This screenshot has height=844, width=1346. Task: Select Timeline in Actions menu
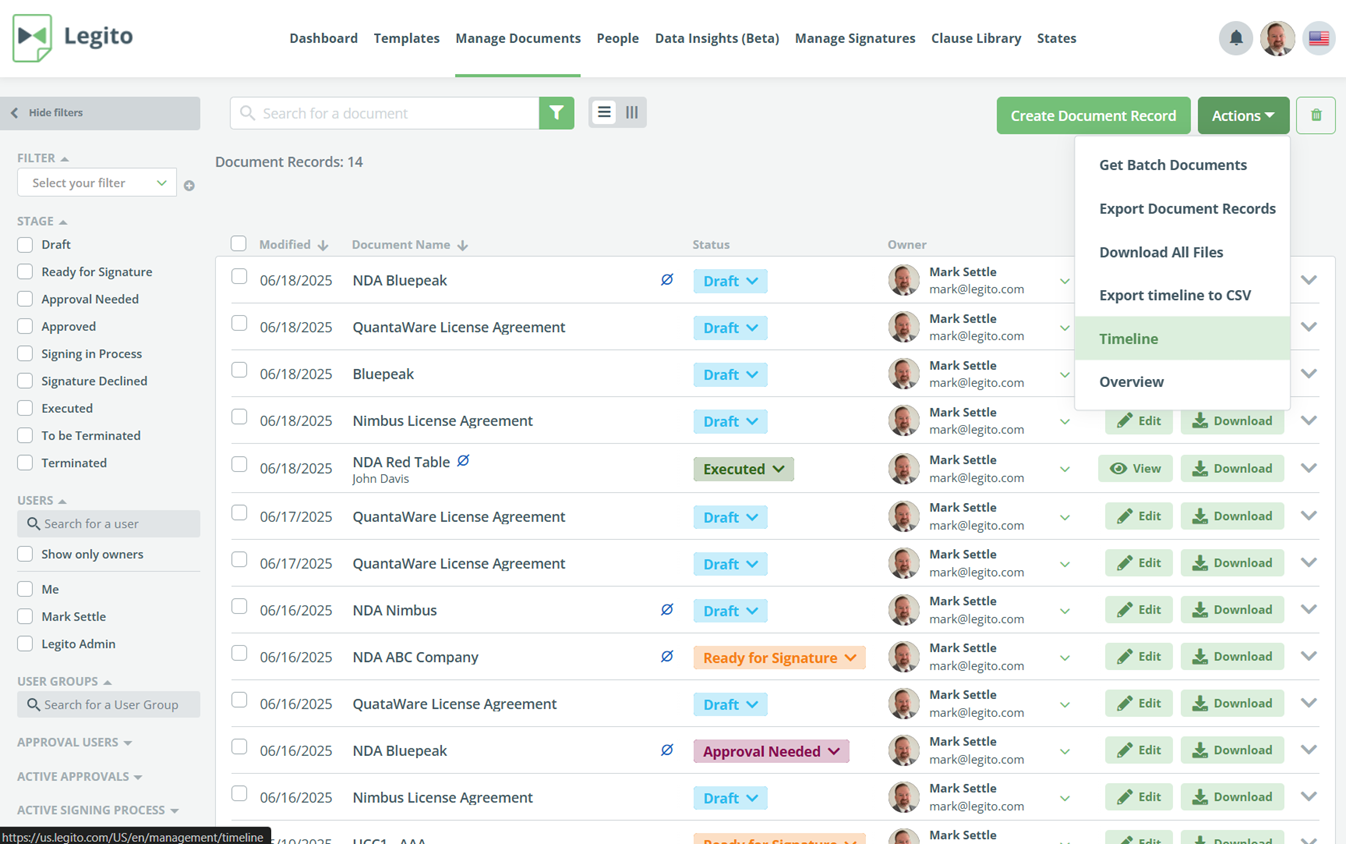click(1182, 338)
